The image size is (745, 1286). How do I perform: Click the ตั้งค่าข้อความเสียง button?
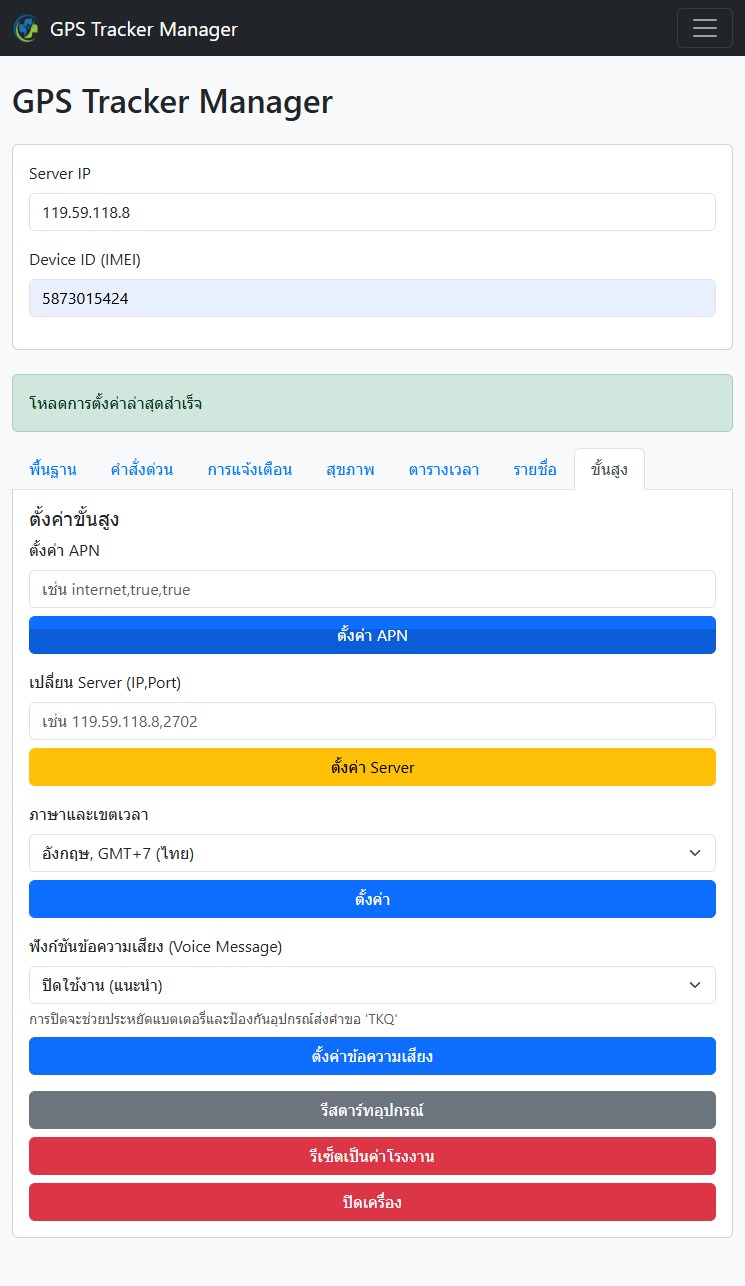click(x=372, y=1056)
